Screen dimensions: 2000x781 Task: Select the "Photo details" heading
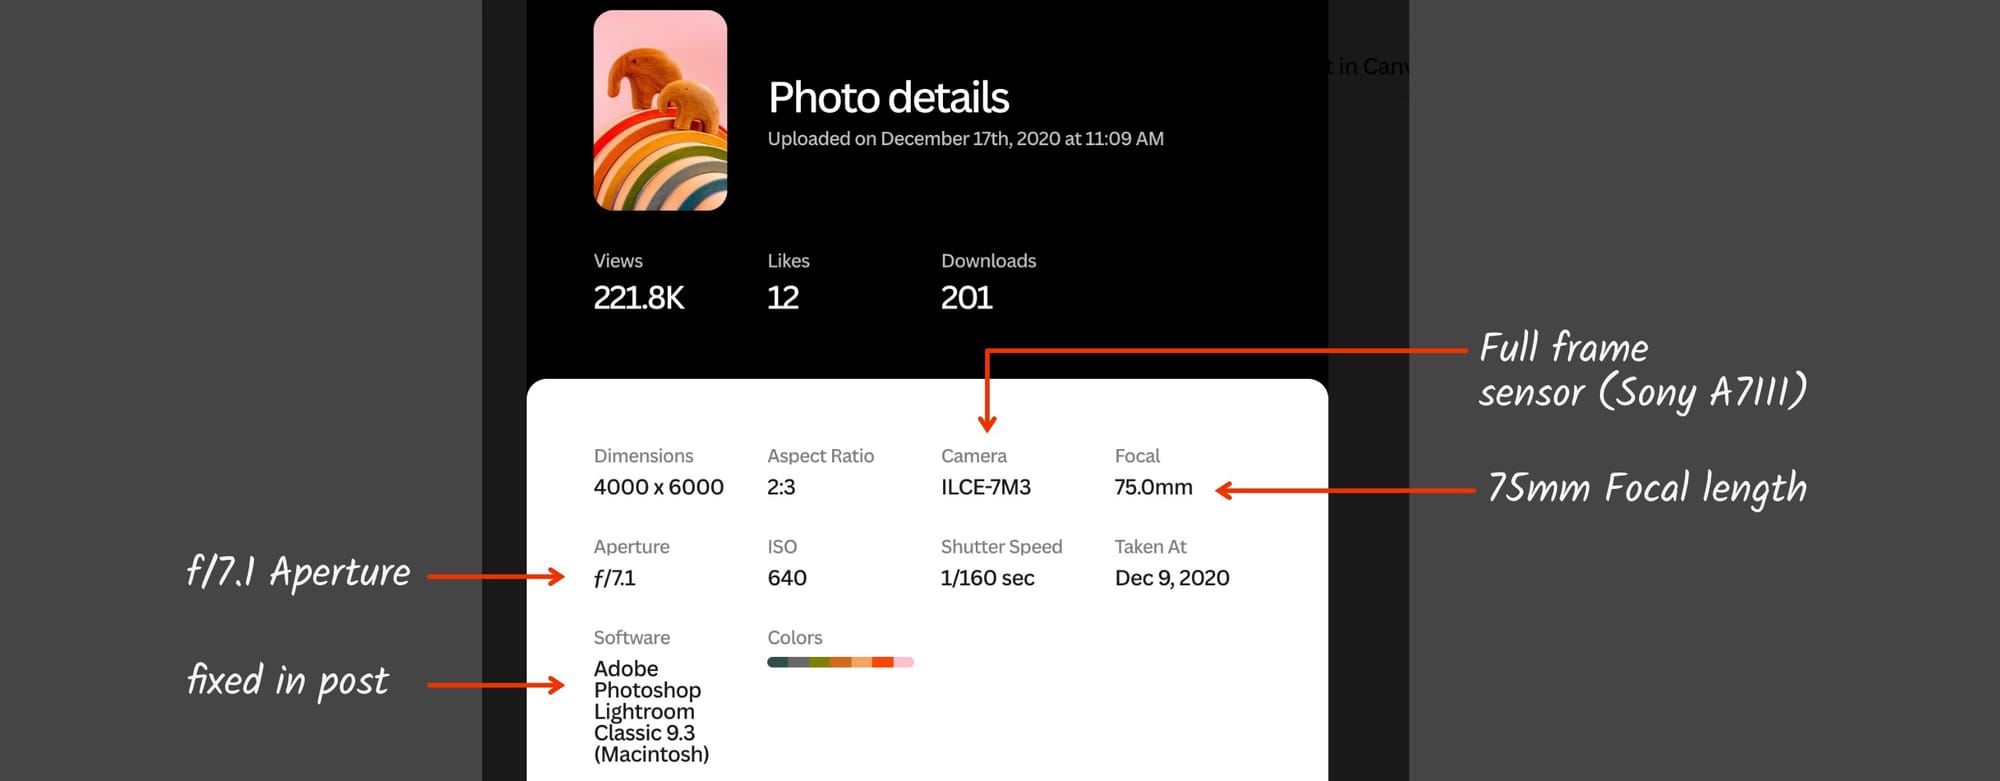pyautogui.click(x=888, y=98)
